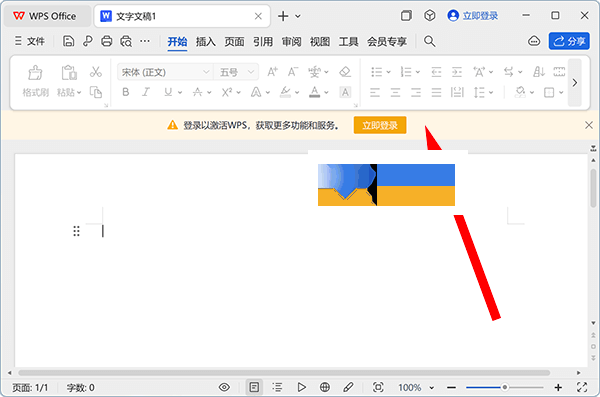The height and width of the screenshot is (397, 600).
Task: Toggle Italic formatting
Action: pos(146,92)
